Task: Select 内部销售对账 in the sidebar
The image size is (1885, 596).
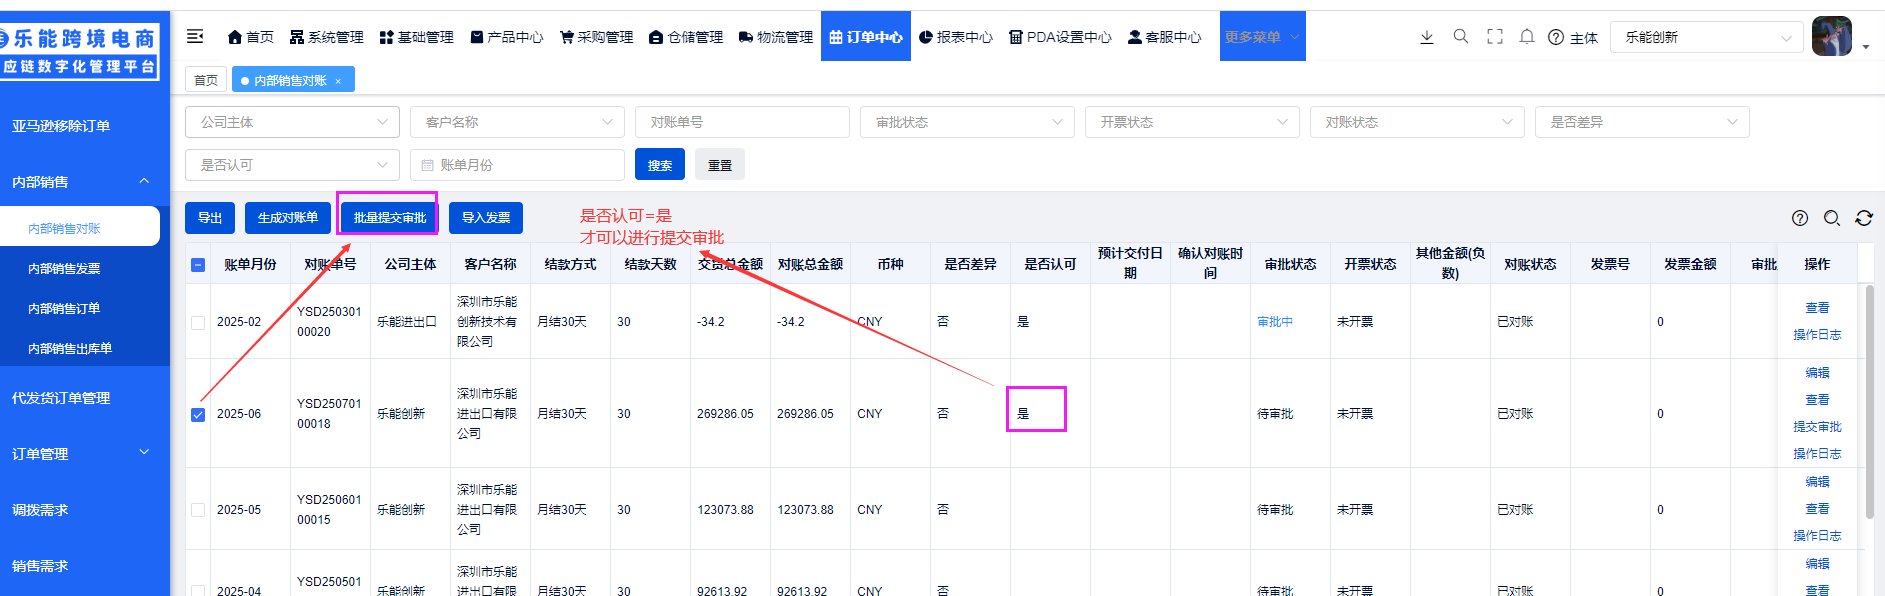Action: pyautogui.click(x=80, y=228)
